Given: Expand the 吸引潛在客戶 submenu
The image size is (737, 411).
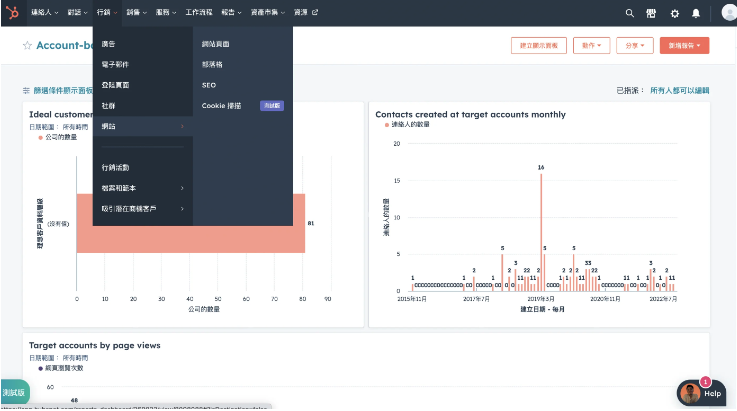Looking at the screenshot, I should (182, 208).
